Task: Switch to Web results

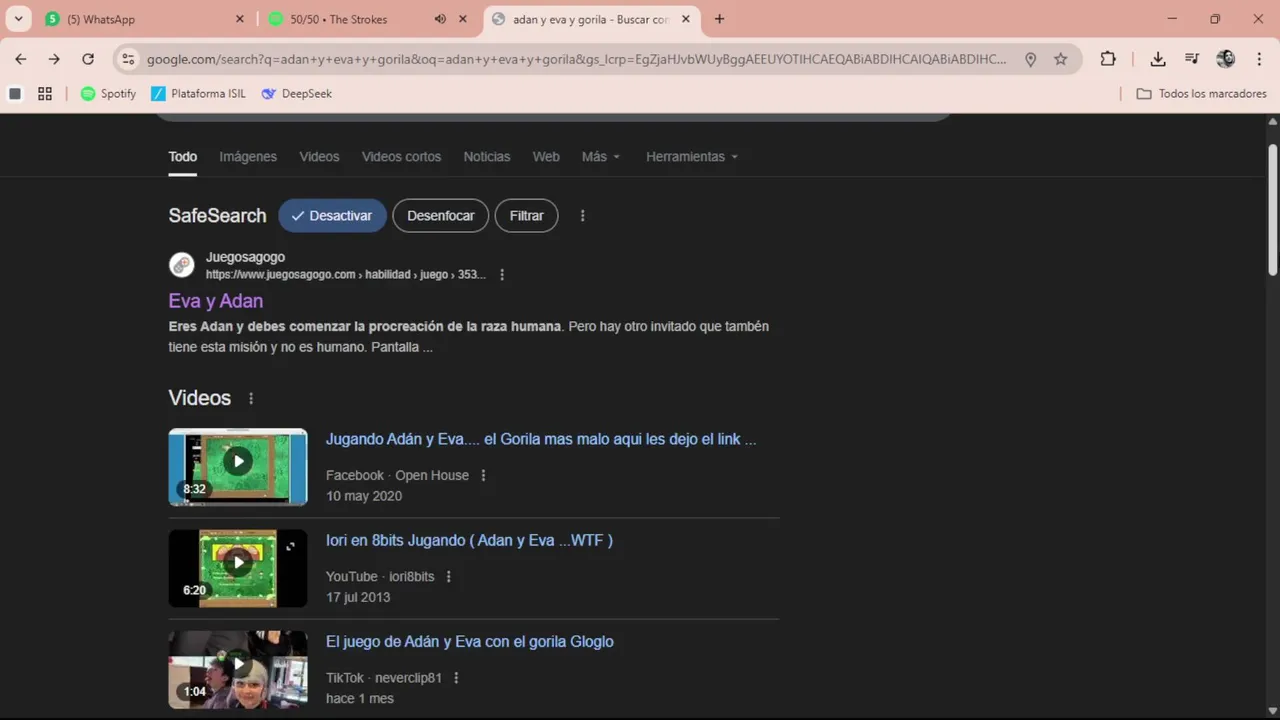Action: click(x=546, y=157)
